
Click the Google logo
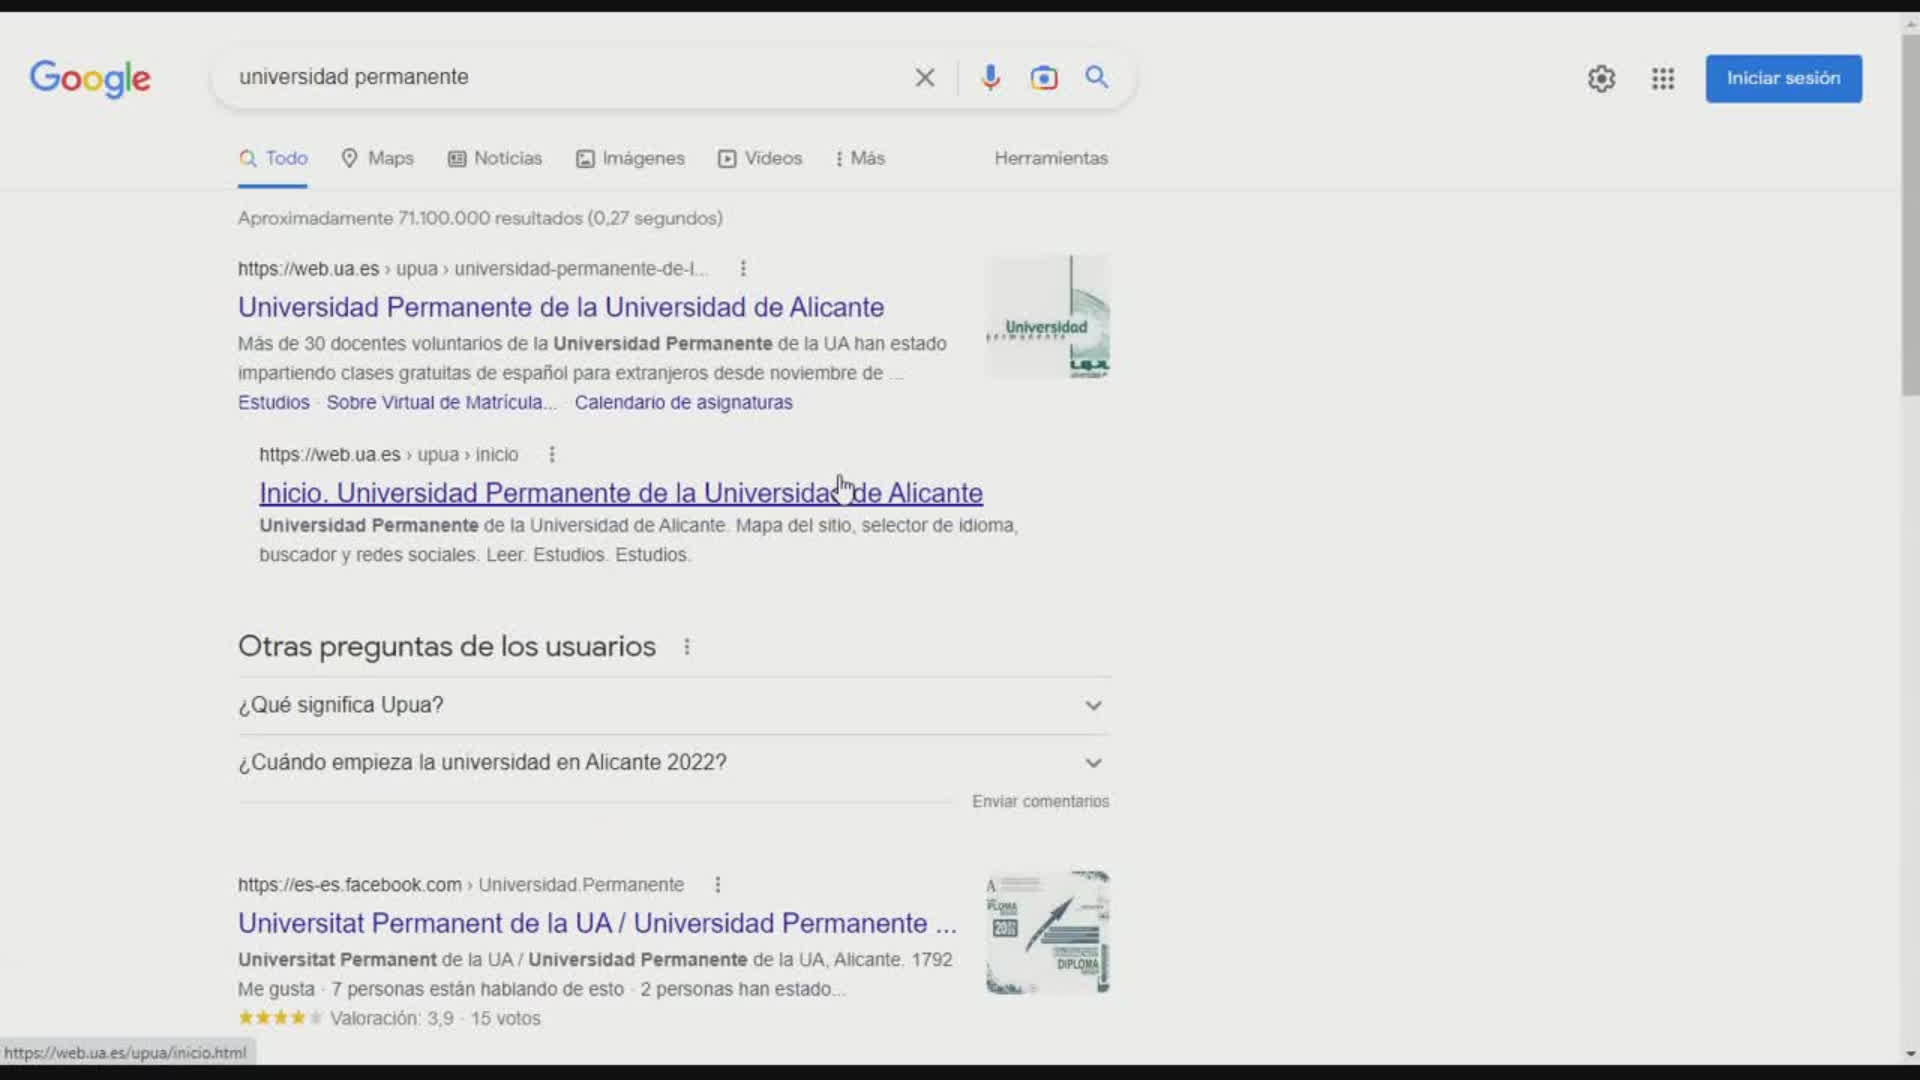coord(90,78)
